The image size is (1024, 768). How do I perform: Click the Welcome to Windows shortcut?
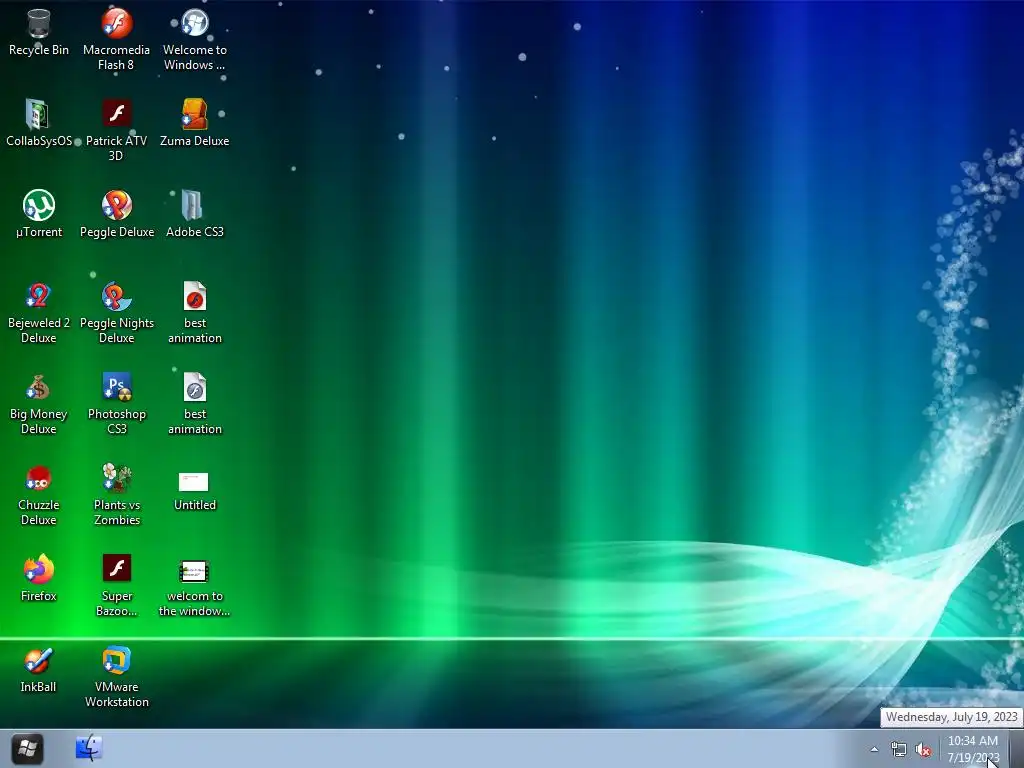pyautogui.click(x=195, y=39)
